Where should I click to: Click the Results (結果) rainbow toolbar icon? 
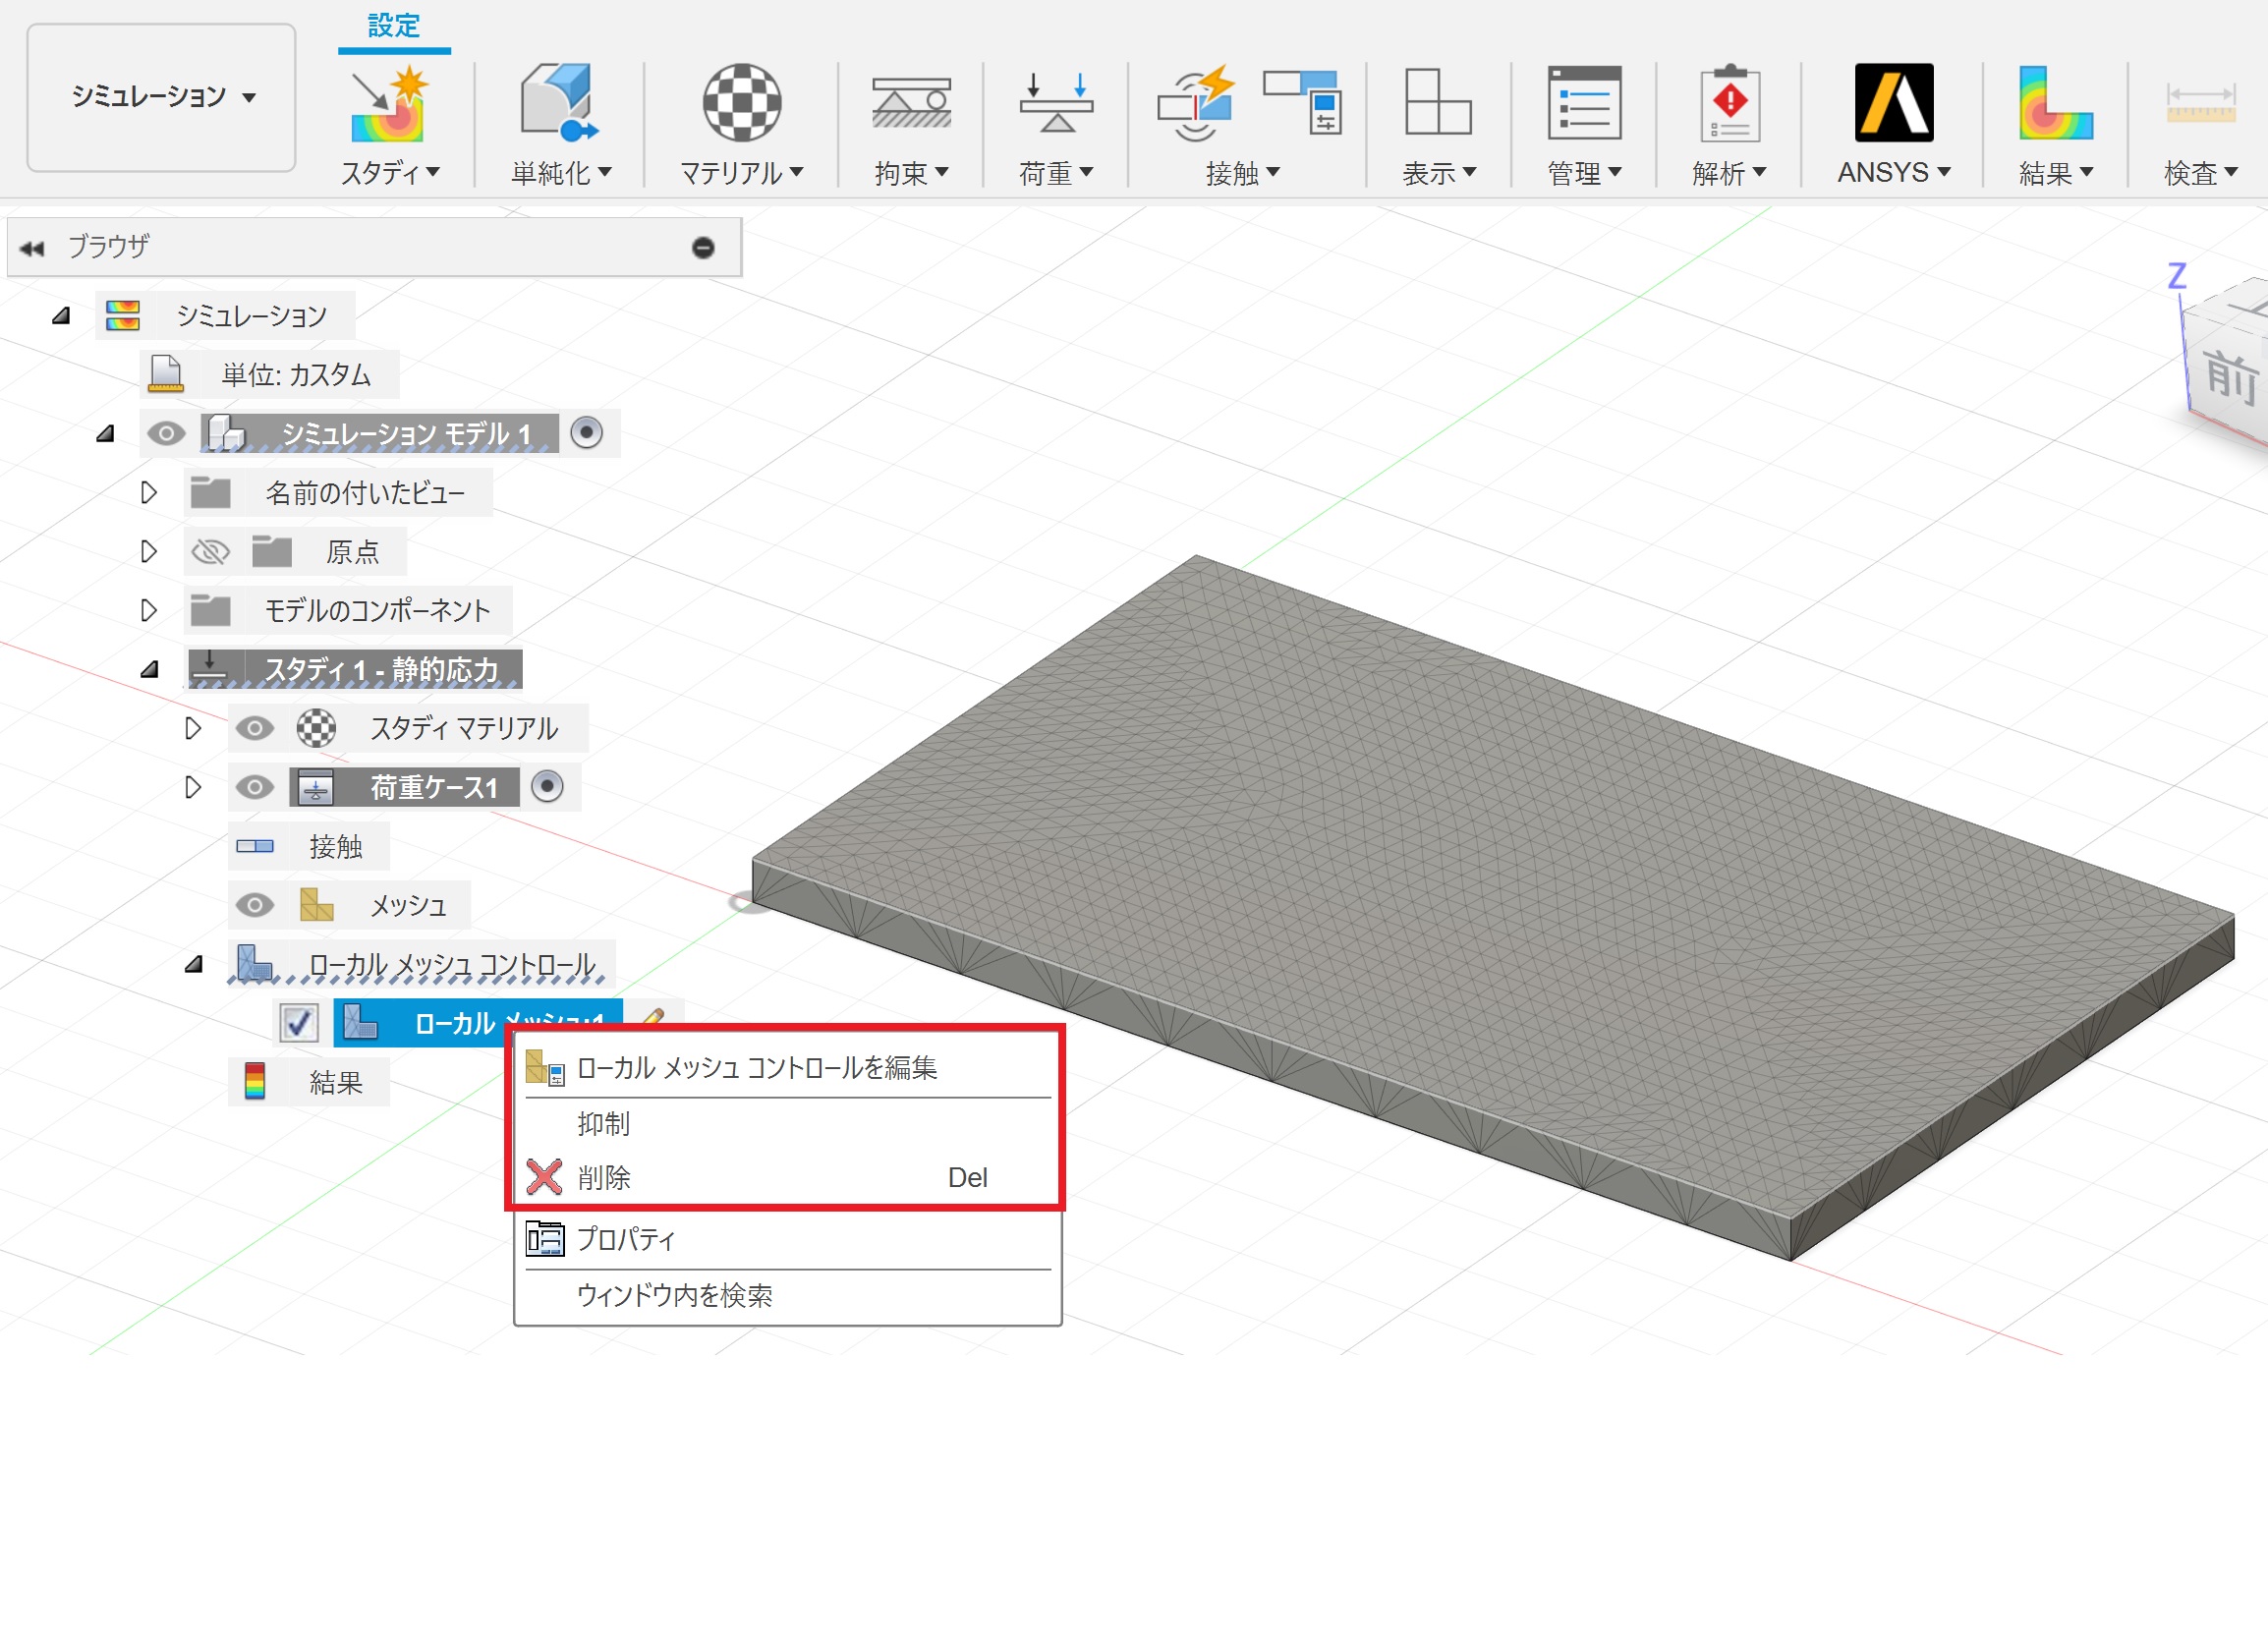[2055, 103]
